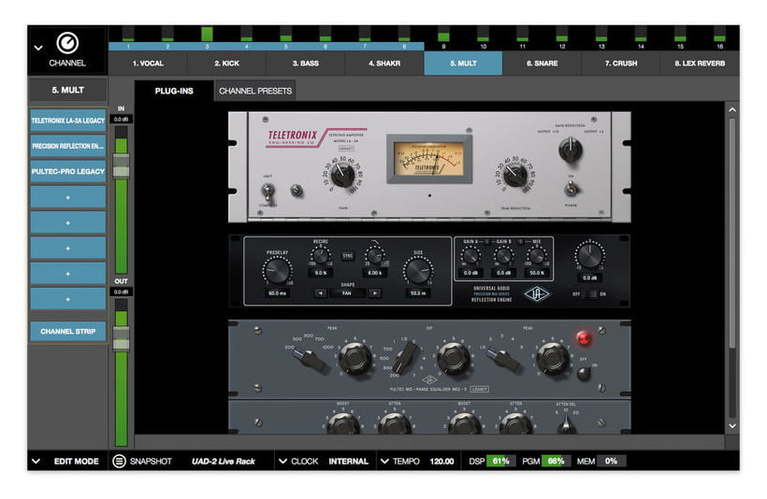Toggle the LA-2A Power switch

pos(570,188)
